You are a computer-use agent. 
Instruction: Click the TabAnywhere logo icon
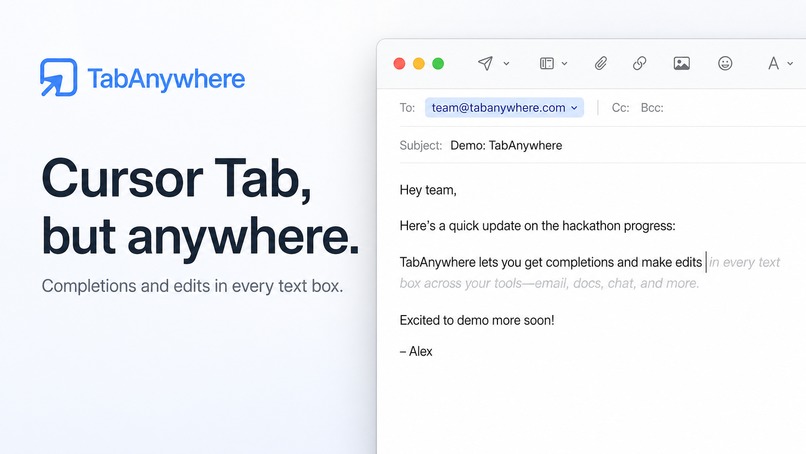click(x=59, y=78)
